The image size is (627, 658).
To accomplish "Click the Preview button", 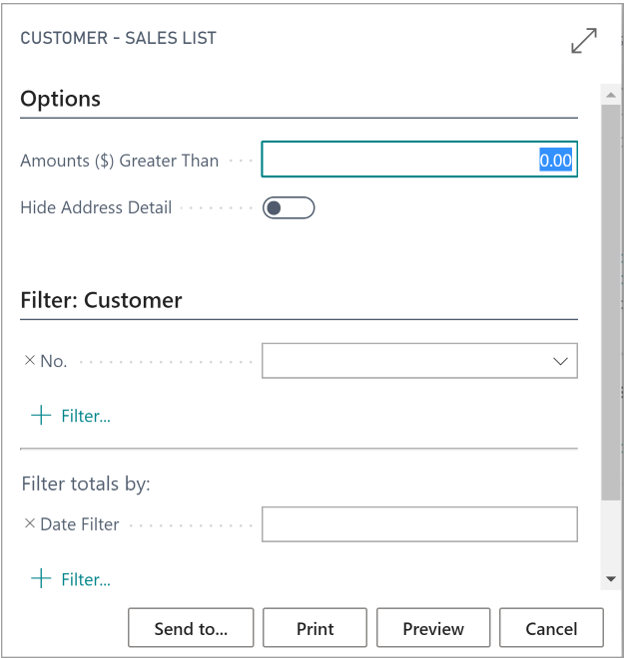I will 433,628.
